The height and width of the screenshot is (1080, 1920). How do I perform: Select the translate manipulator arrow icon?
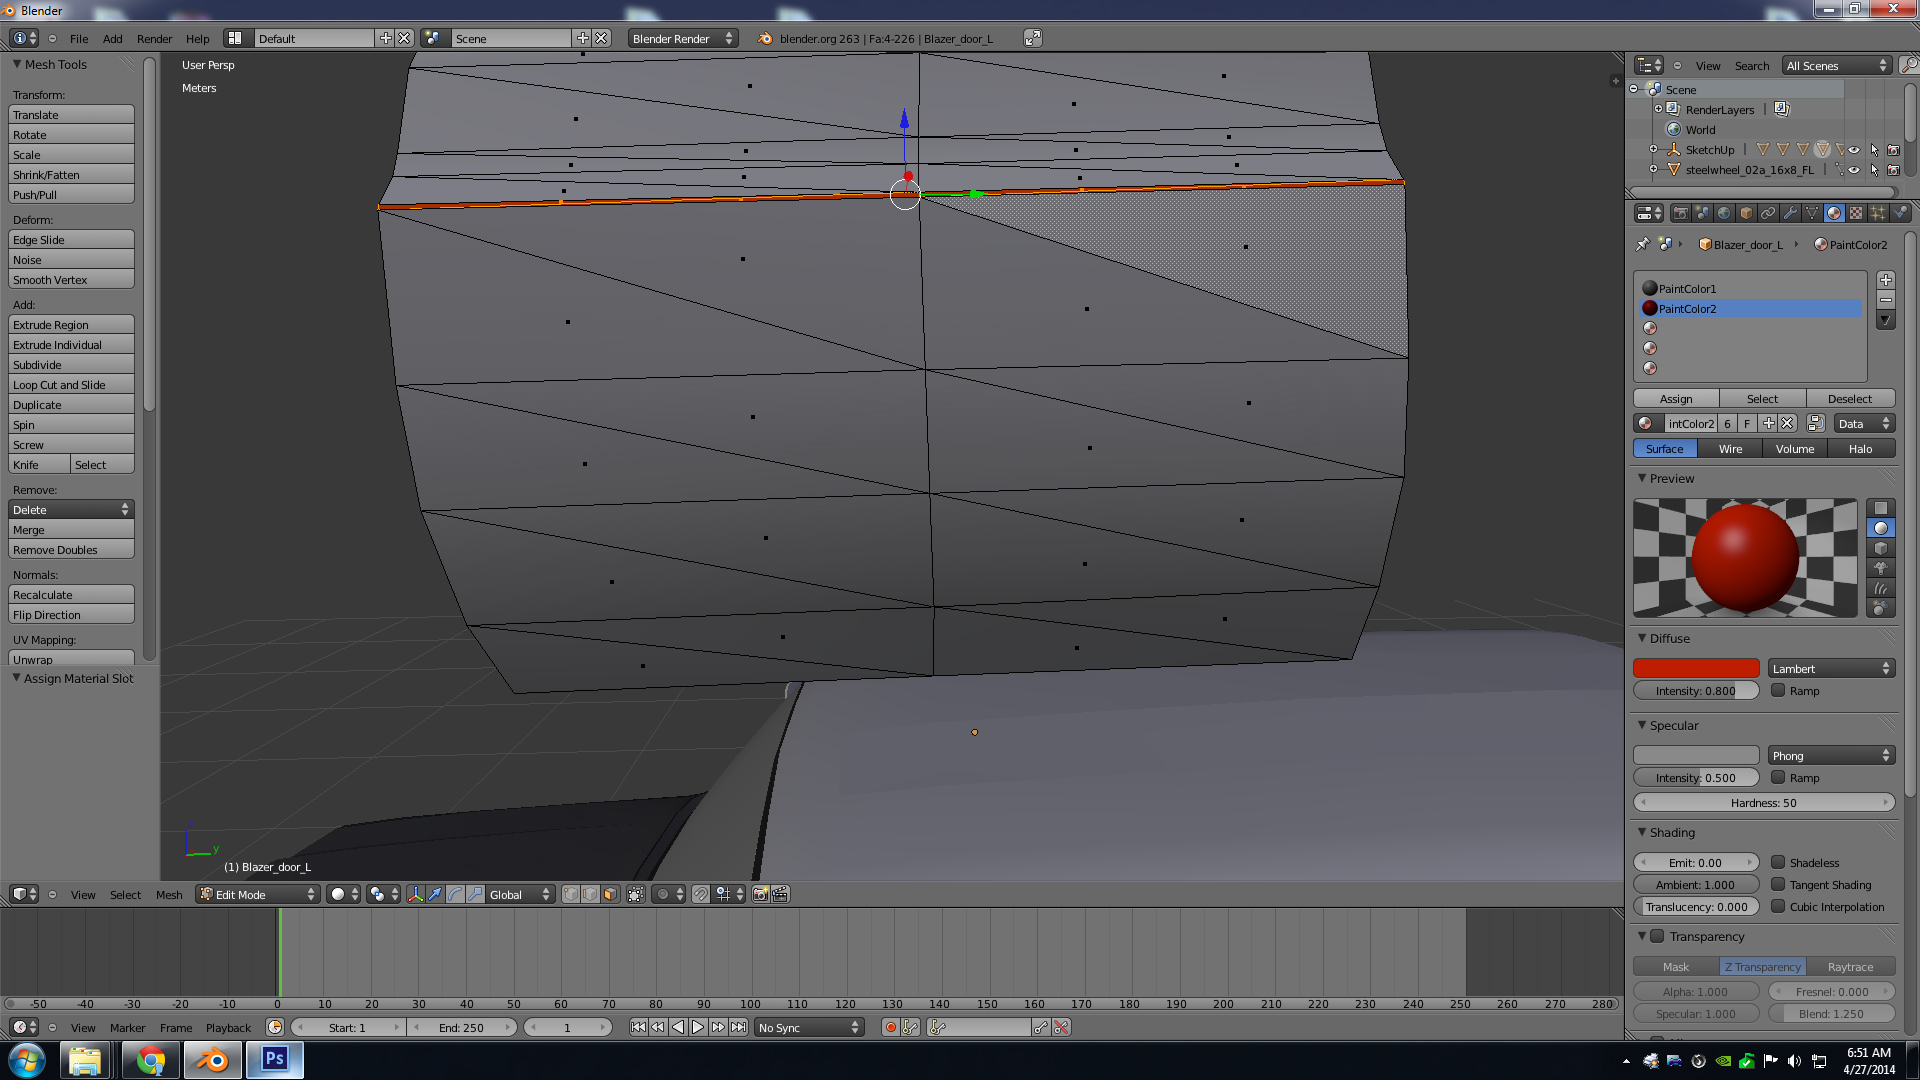[x=435, y=894]
